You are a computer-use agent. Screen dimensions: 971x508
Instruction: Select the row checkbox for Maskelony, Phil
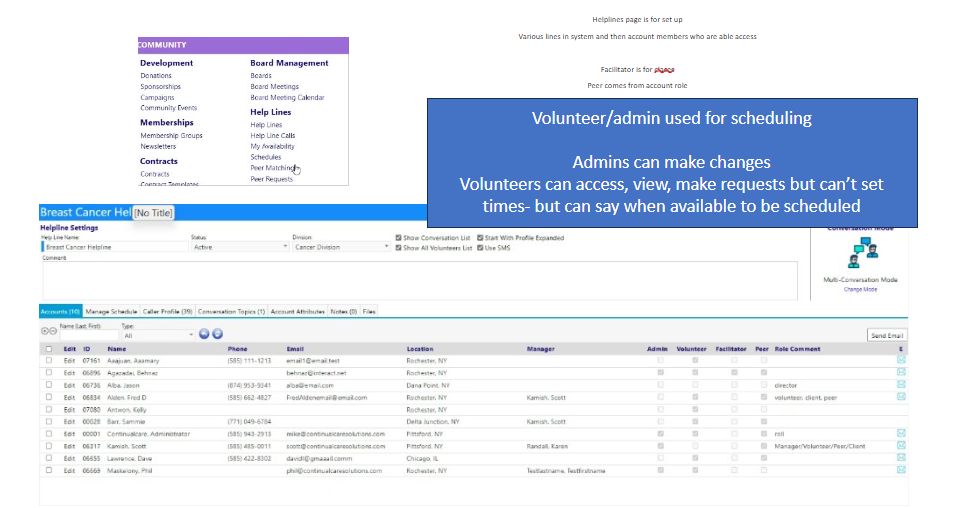(49, 471)
